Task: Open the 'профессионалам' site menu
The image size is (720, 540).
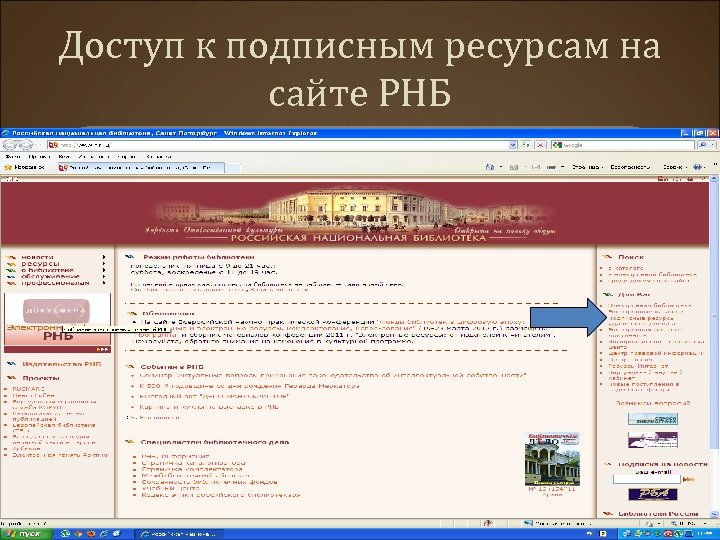Action: (x=55, y=283)
